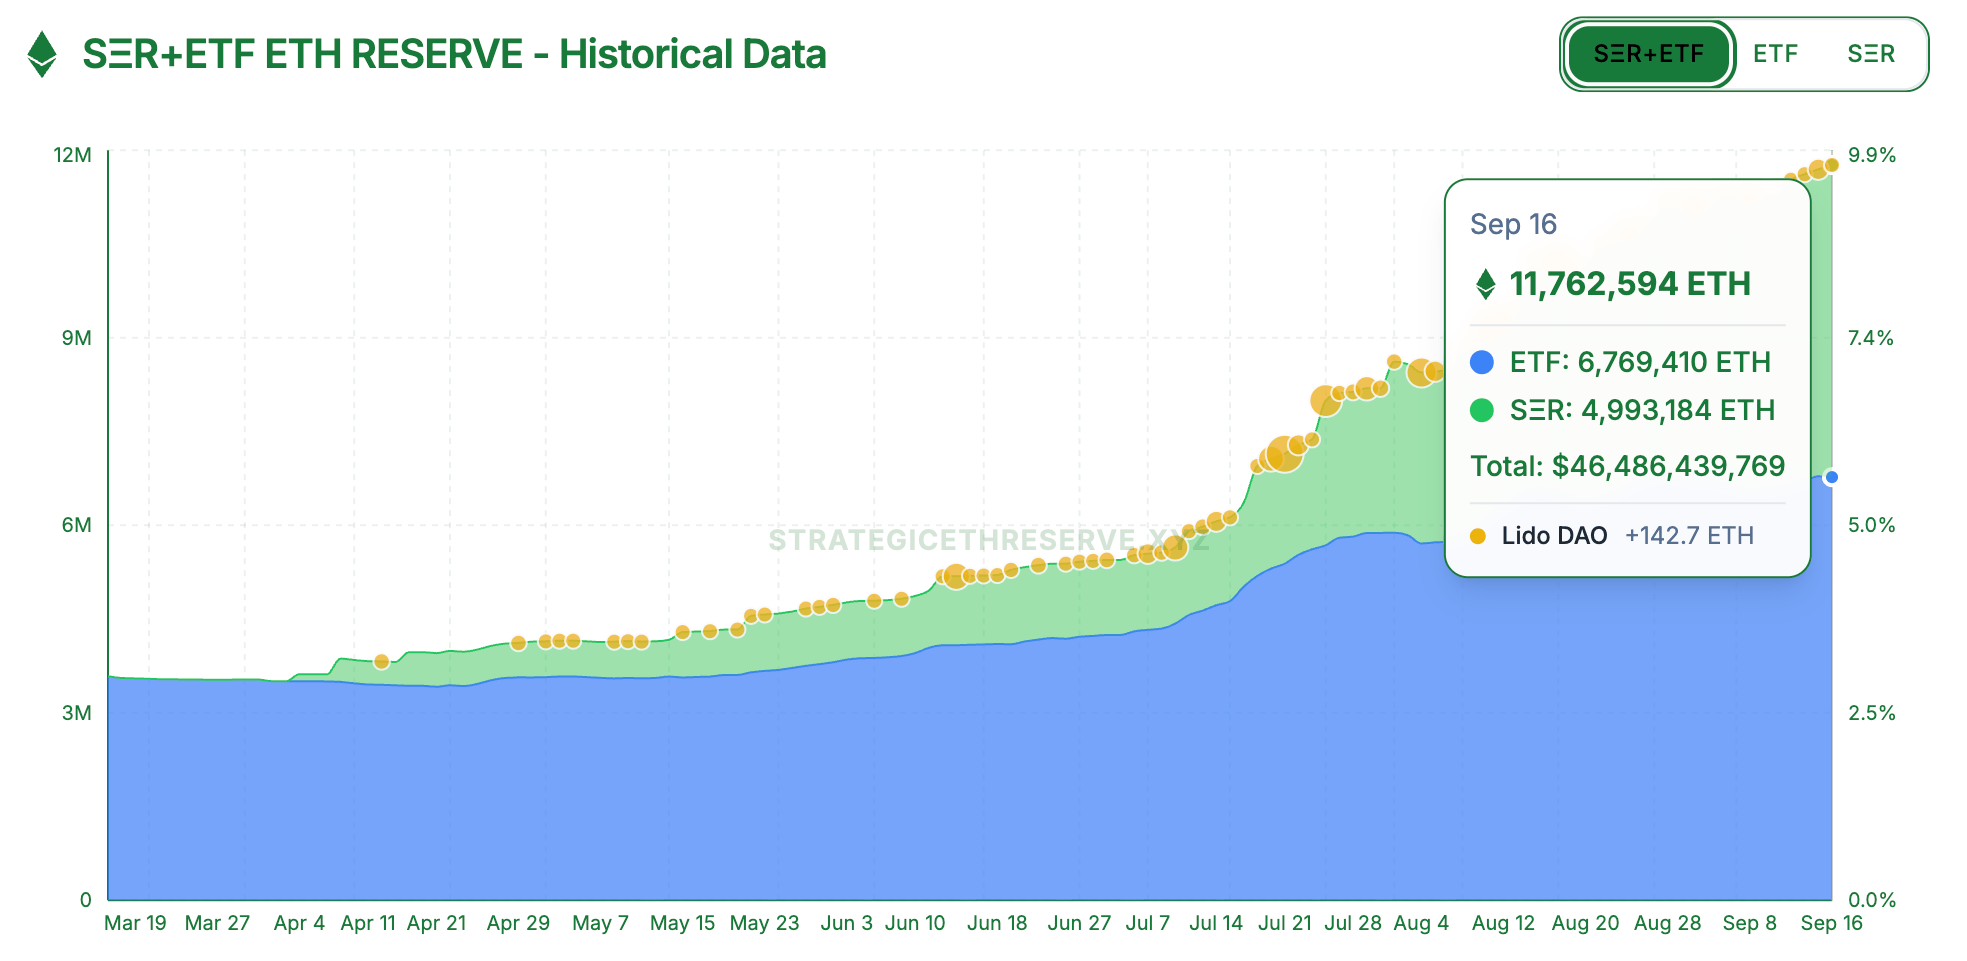Viewport: 1967px width, 961px height.
Task: Click the Mar 19 x-axis date label
Action: click(135, 923)
